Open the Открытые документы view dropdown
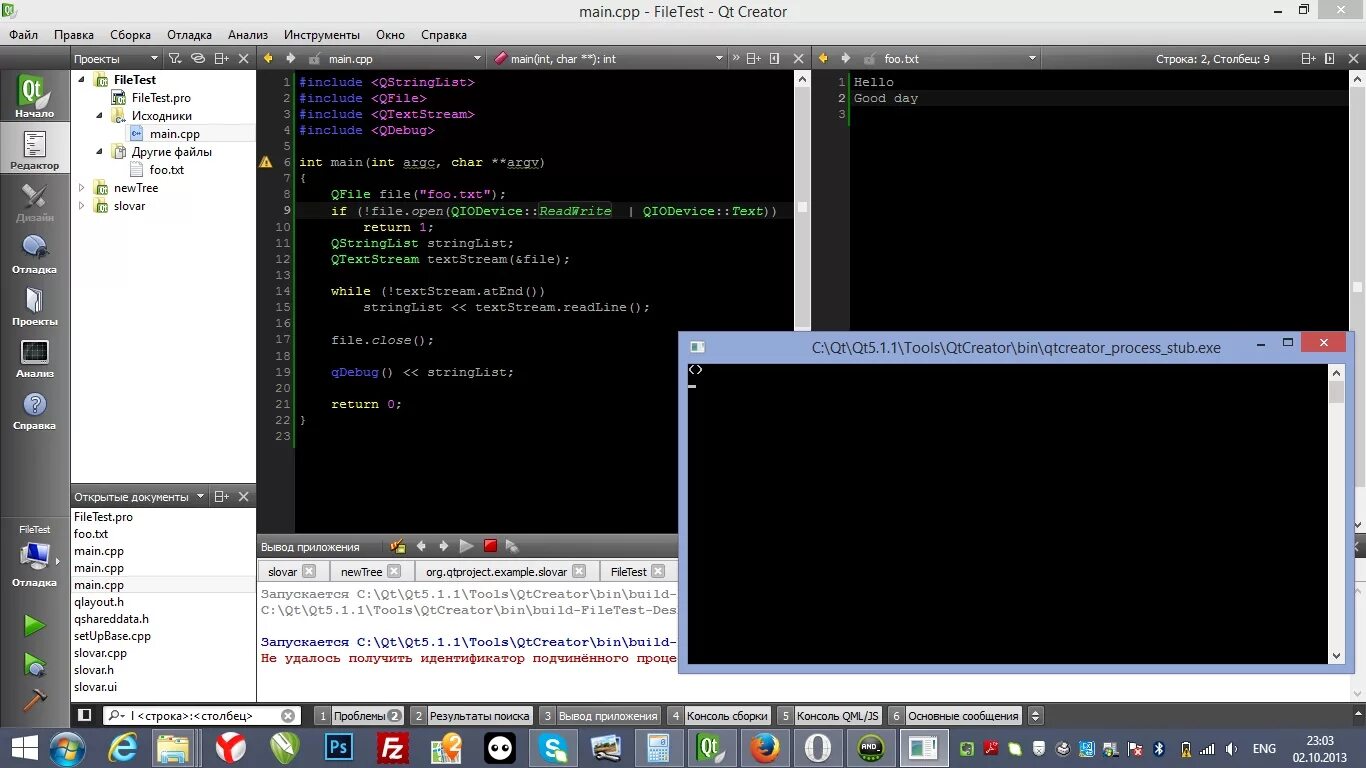Image resolution: width=1366 pixels, height=768 pixels. [x=139, y=496]
